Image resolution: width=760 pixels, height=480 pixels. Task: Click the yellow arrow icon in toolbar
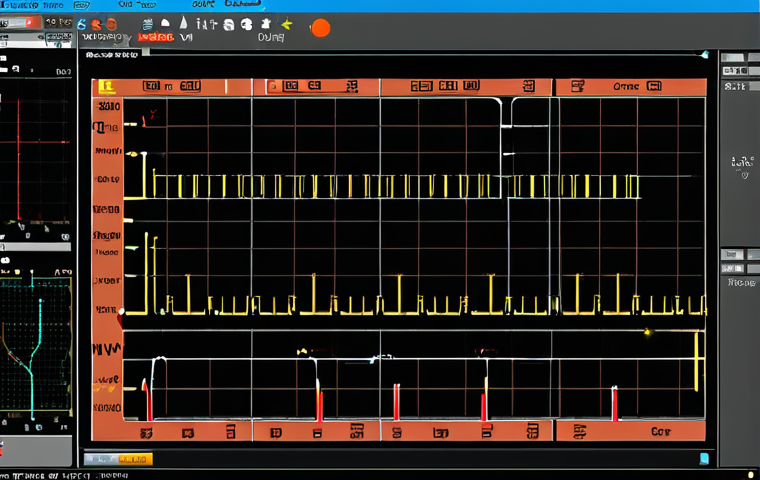pyautogui.click(x=287, y=24)
